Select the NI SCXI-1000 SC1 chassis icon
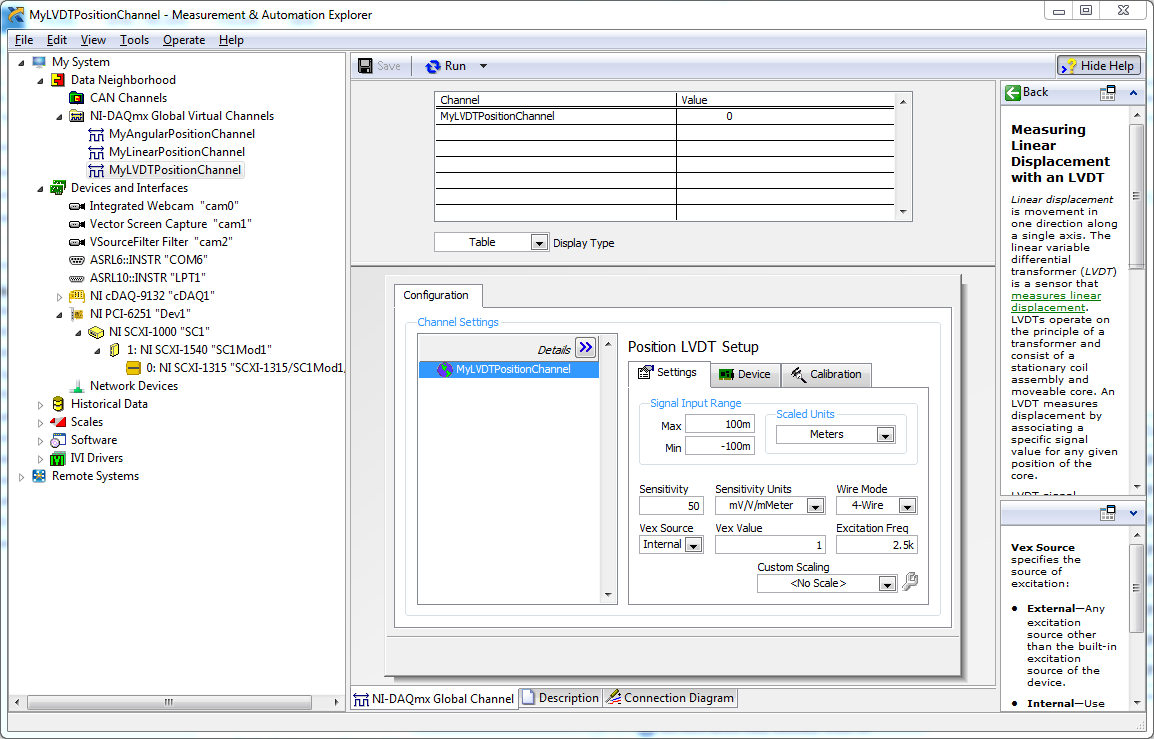Viewport: 1154px width, 739px height. (x=96, y=332)
